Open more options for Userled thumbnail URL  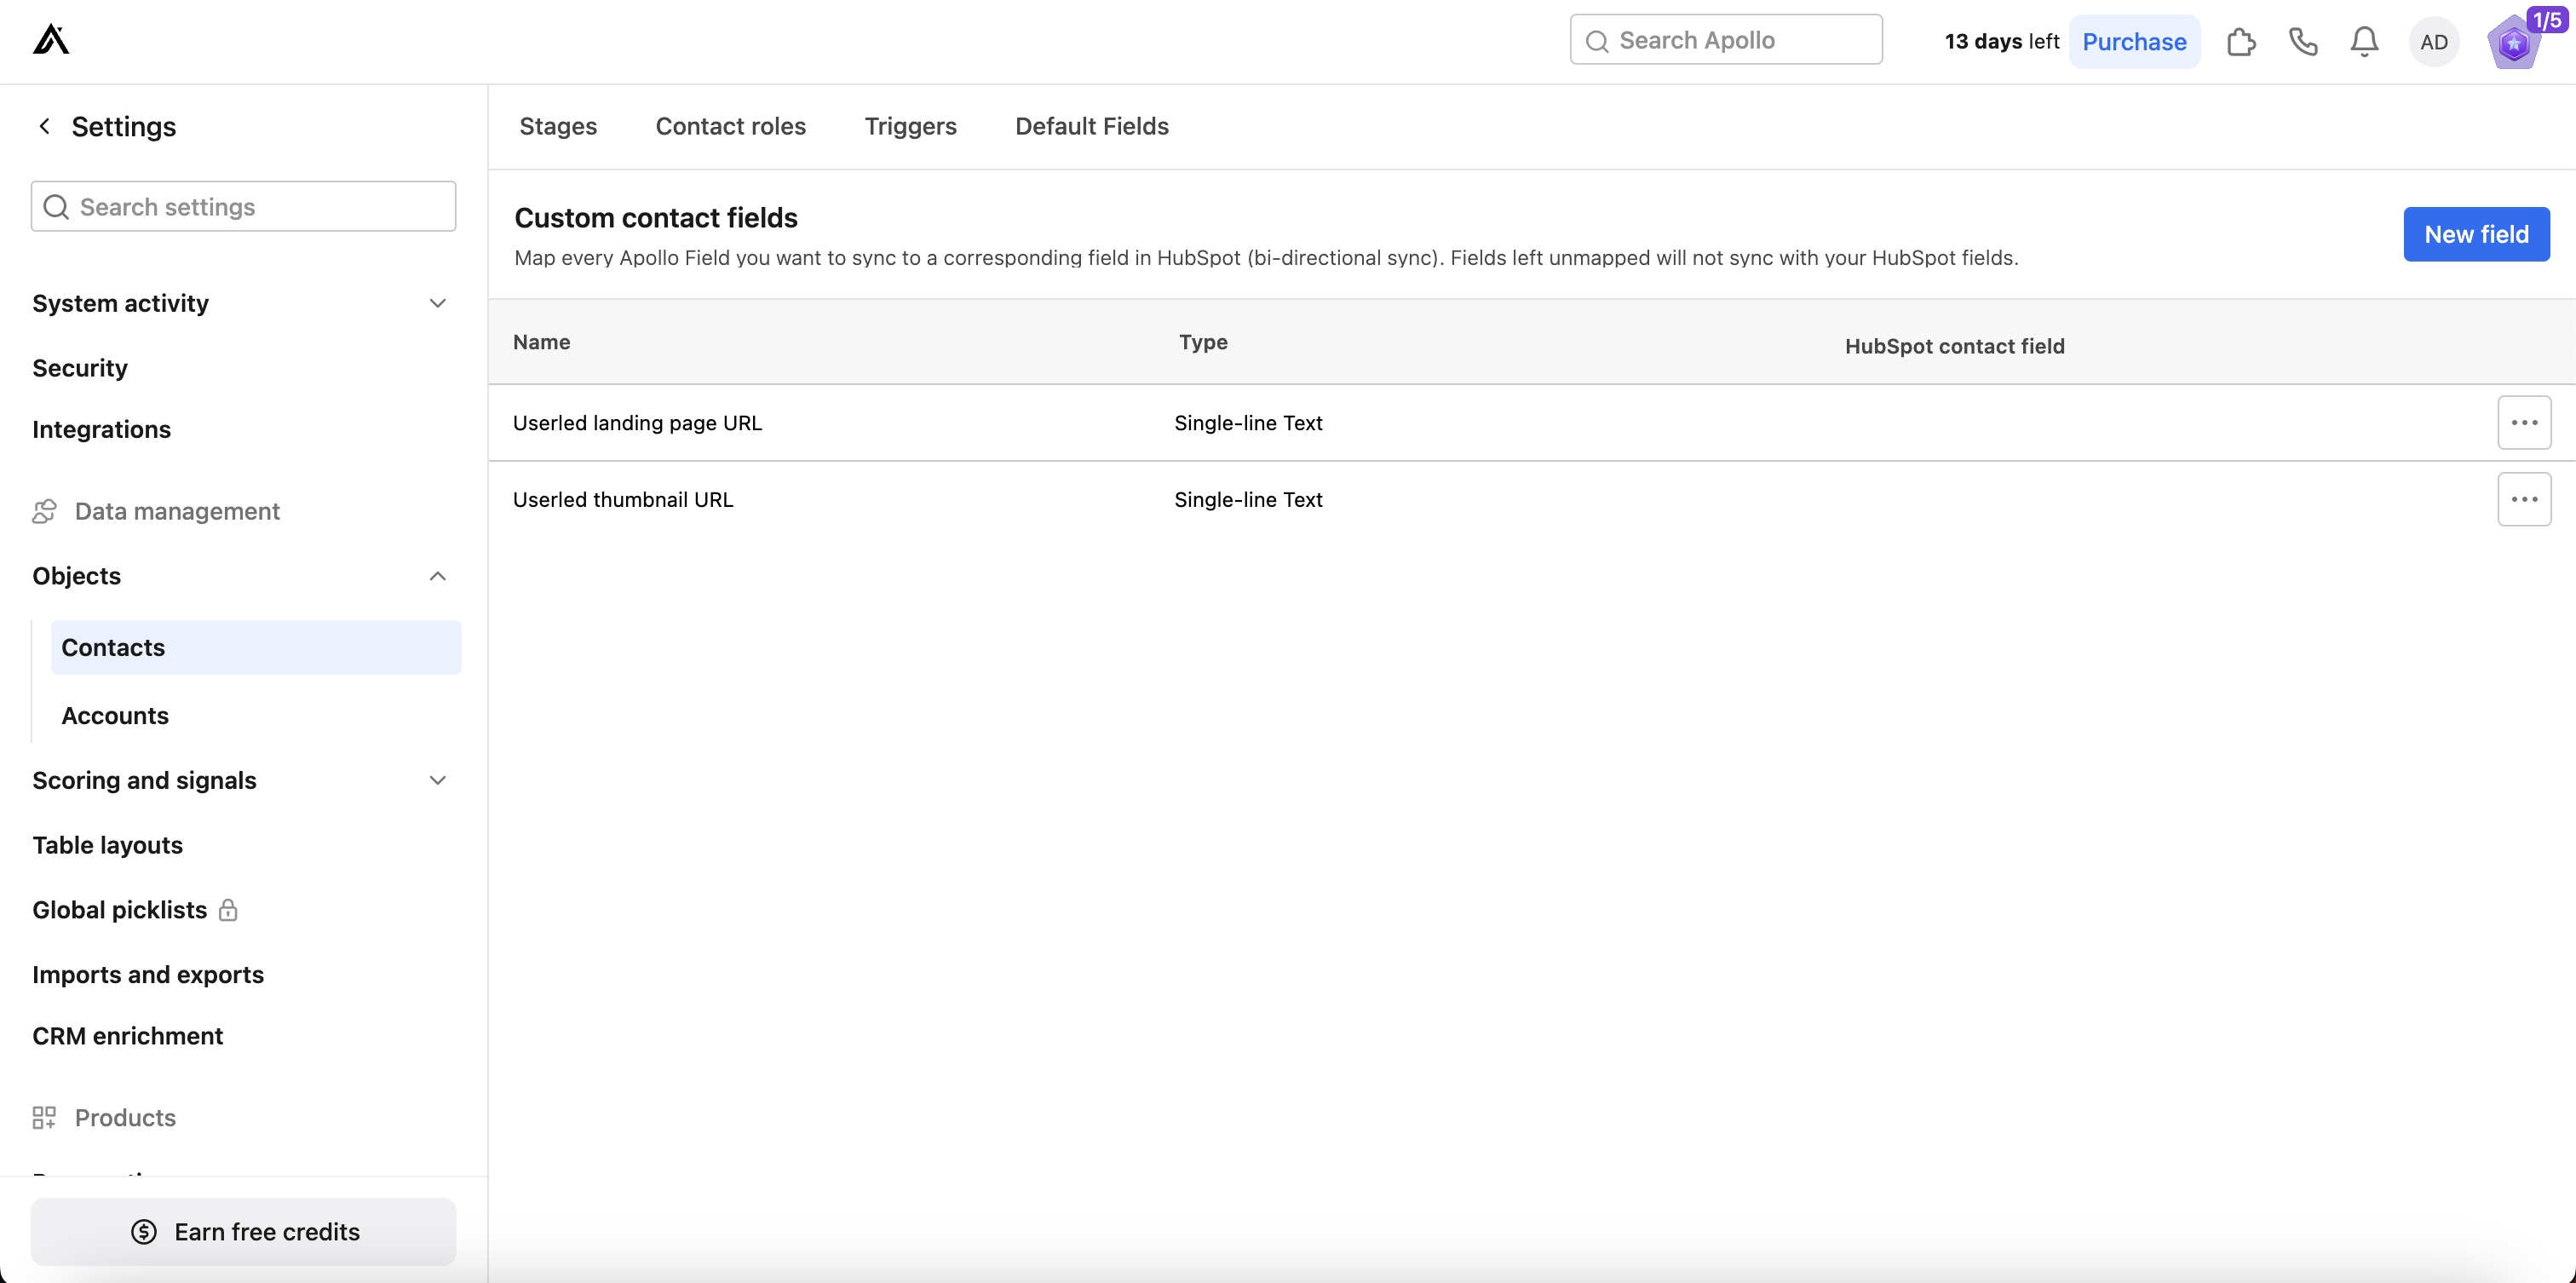(x=2524, y=499)
